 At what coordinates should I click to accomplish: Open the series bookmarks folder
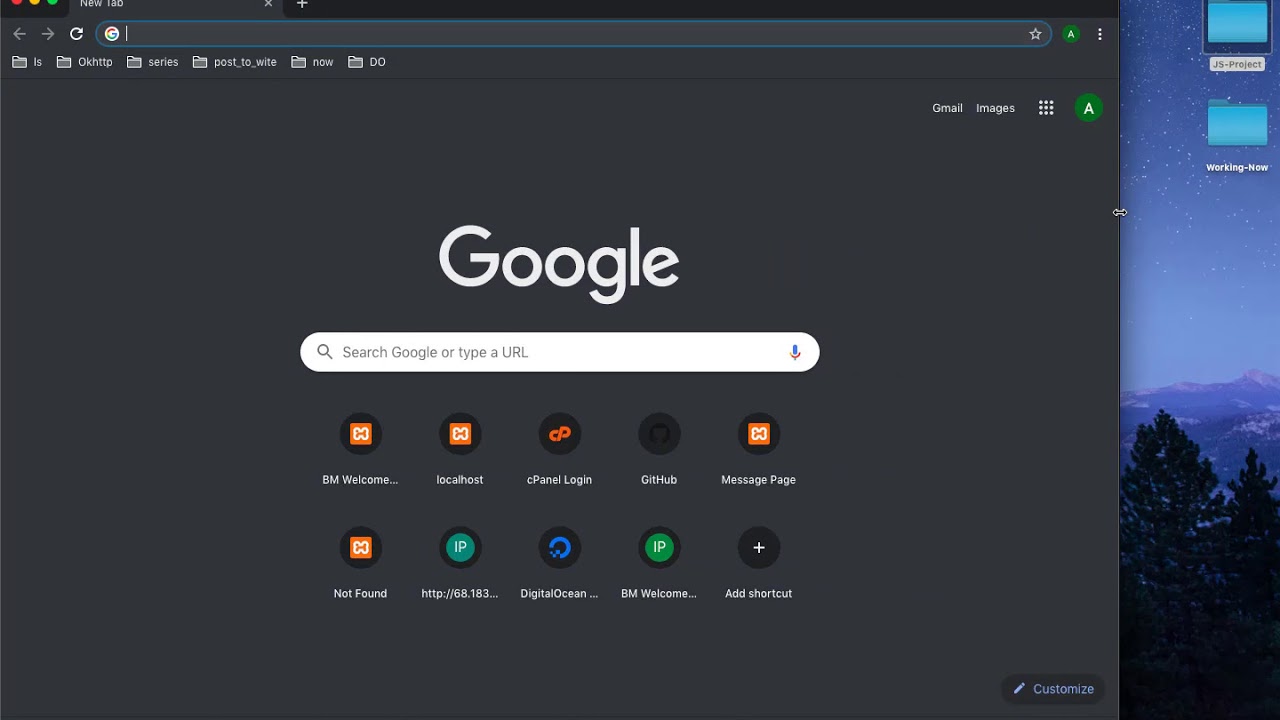tap(153, 62)
